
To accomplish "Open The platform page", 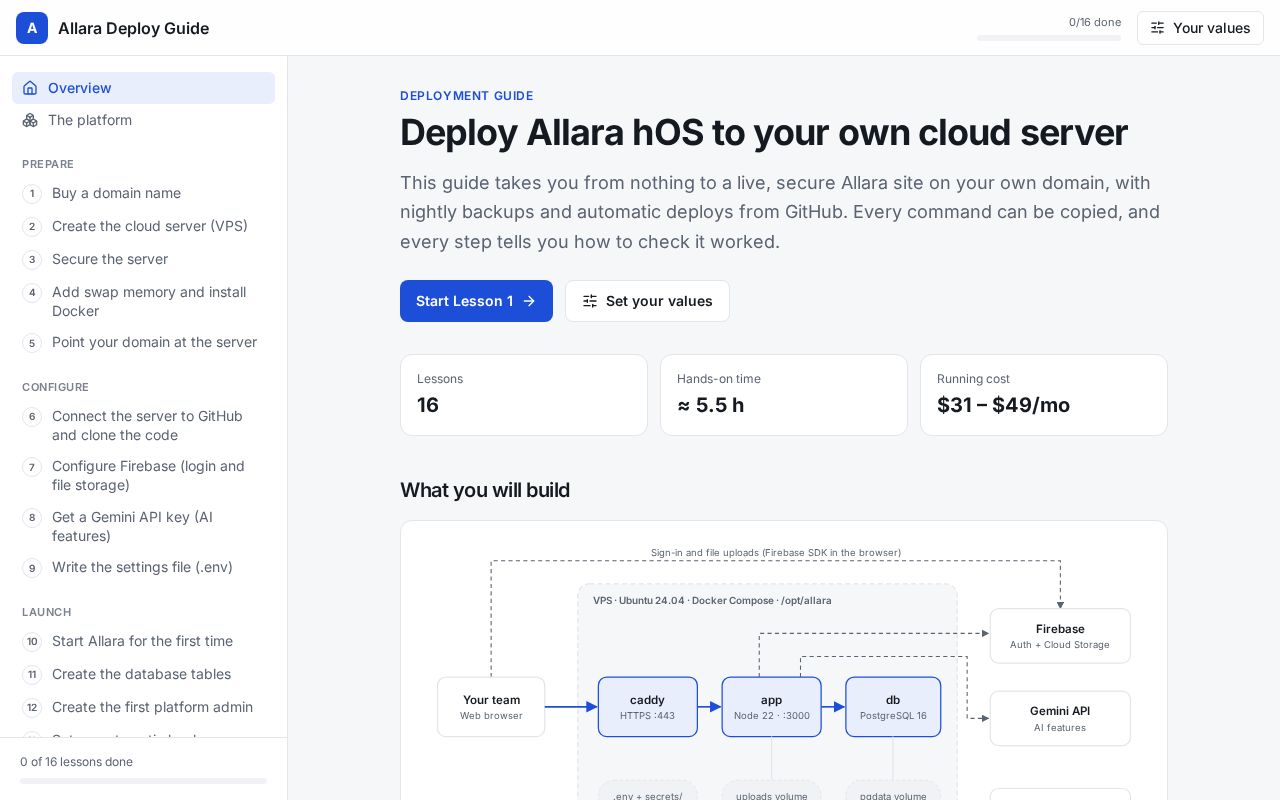I will 143,120.
